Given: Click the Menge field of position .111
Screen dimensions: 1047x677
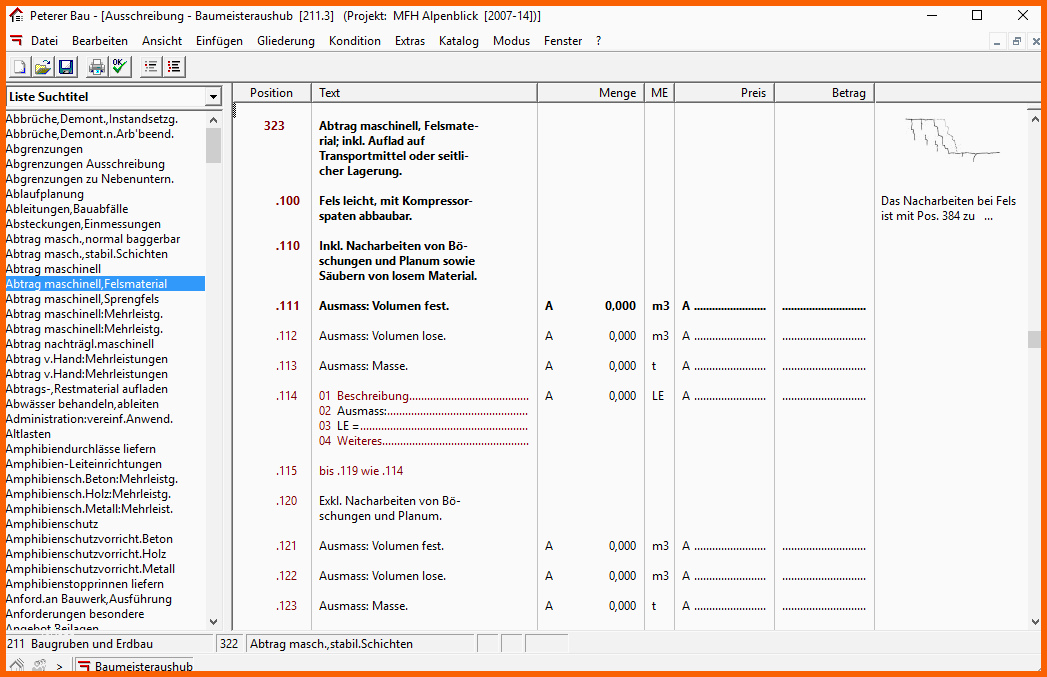Looking at the screenshot, I should point(590,306).
